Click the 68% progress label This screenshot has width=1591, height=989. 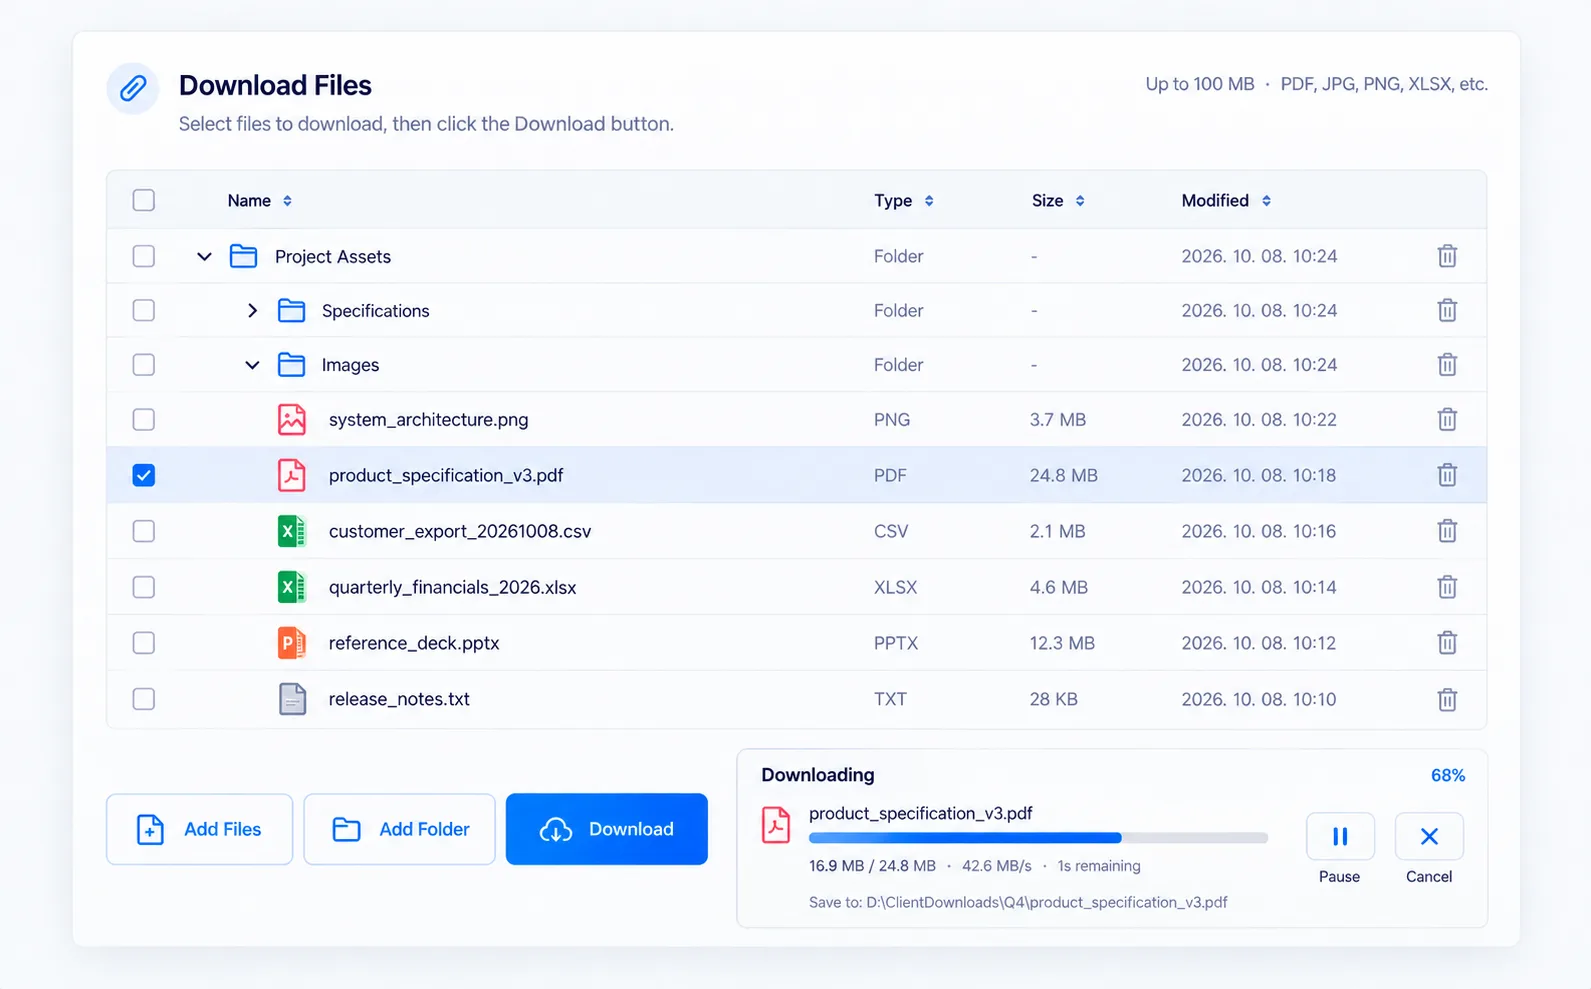1448,775
